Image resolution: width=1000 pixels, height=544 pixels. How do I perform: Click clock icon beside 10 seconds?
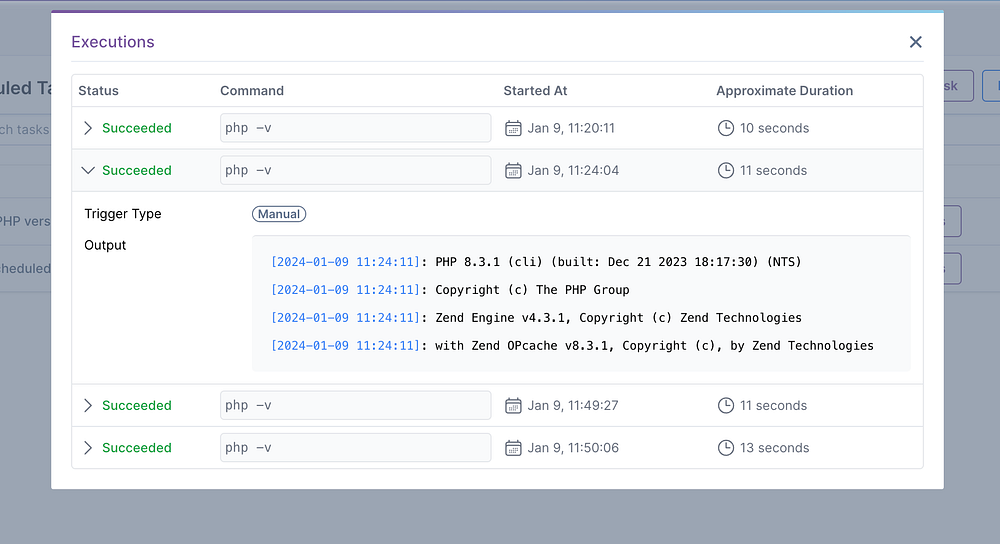point(726,128)
